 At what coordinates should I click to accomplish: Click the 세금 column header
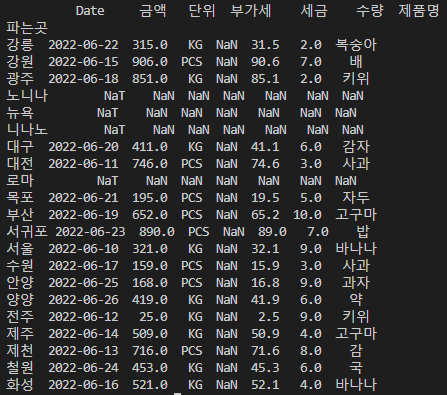tap(314, 11)
